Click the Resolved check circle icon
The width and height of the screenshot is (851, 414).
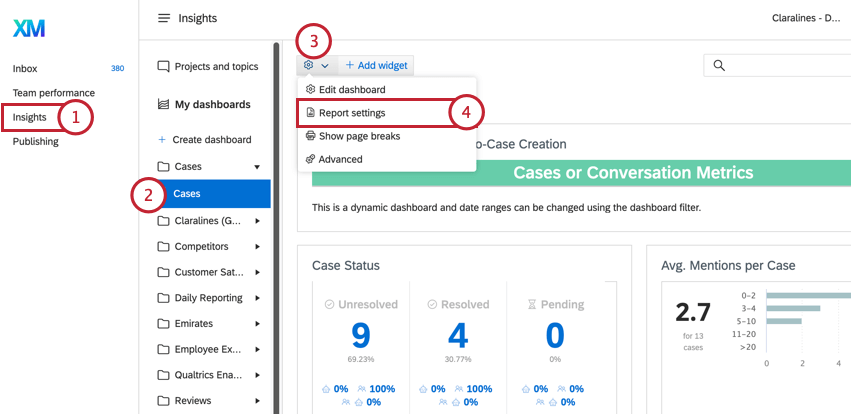point(432,305)
